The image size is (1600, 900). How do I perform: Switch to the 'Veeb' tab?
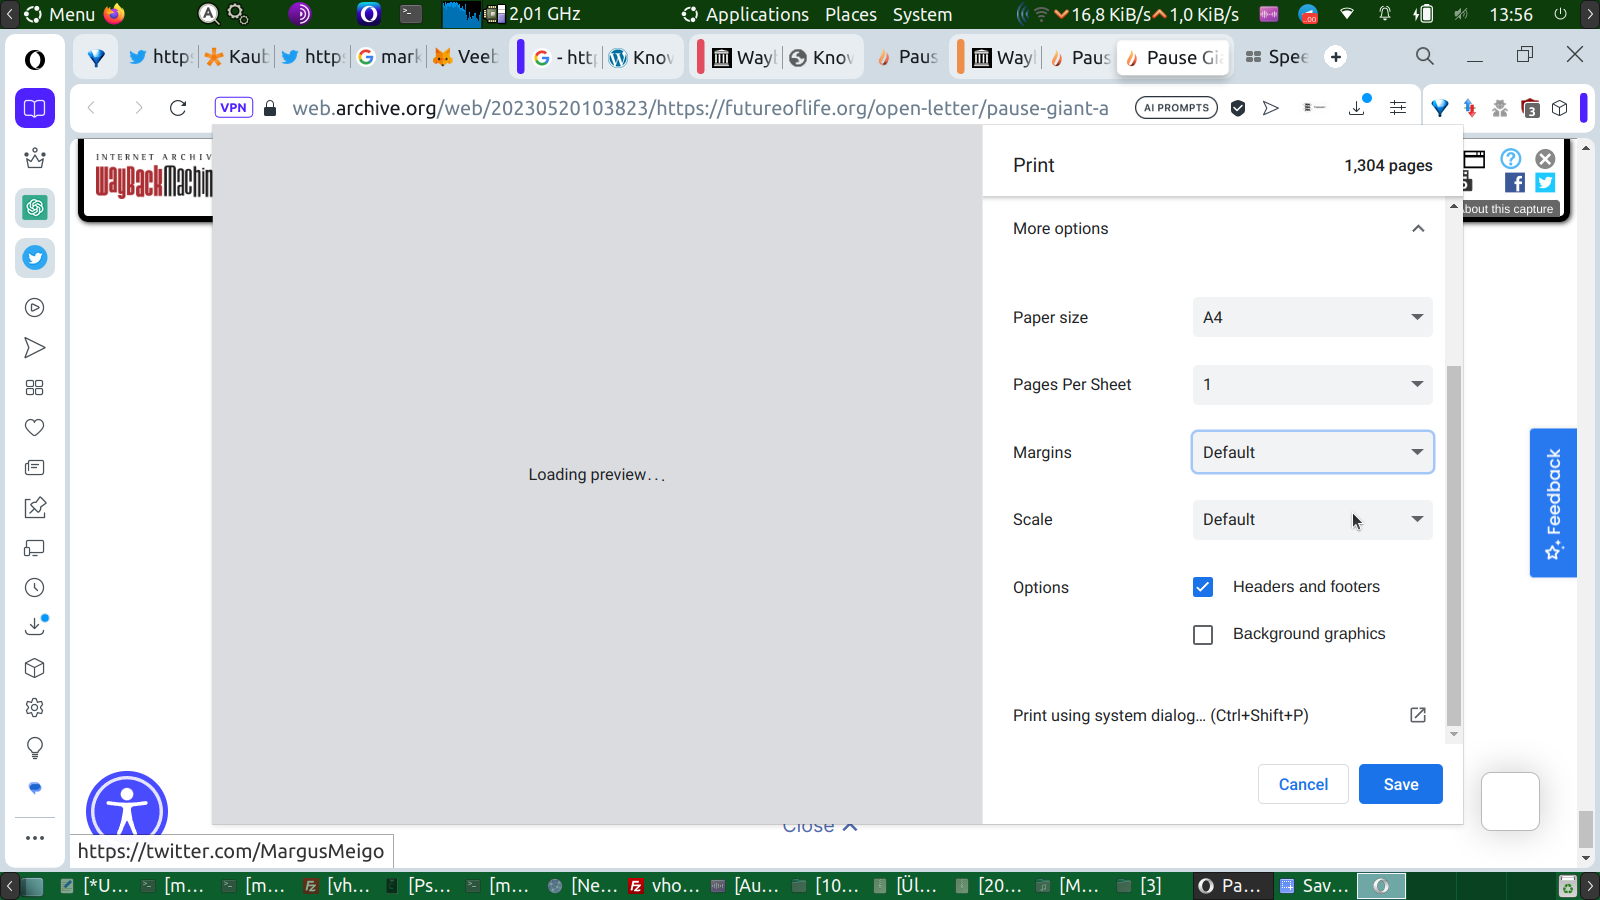(x=466, y=57)
